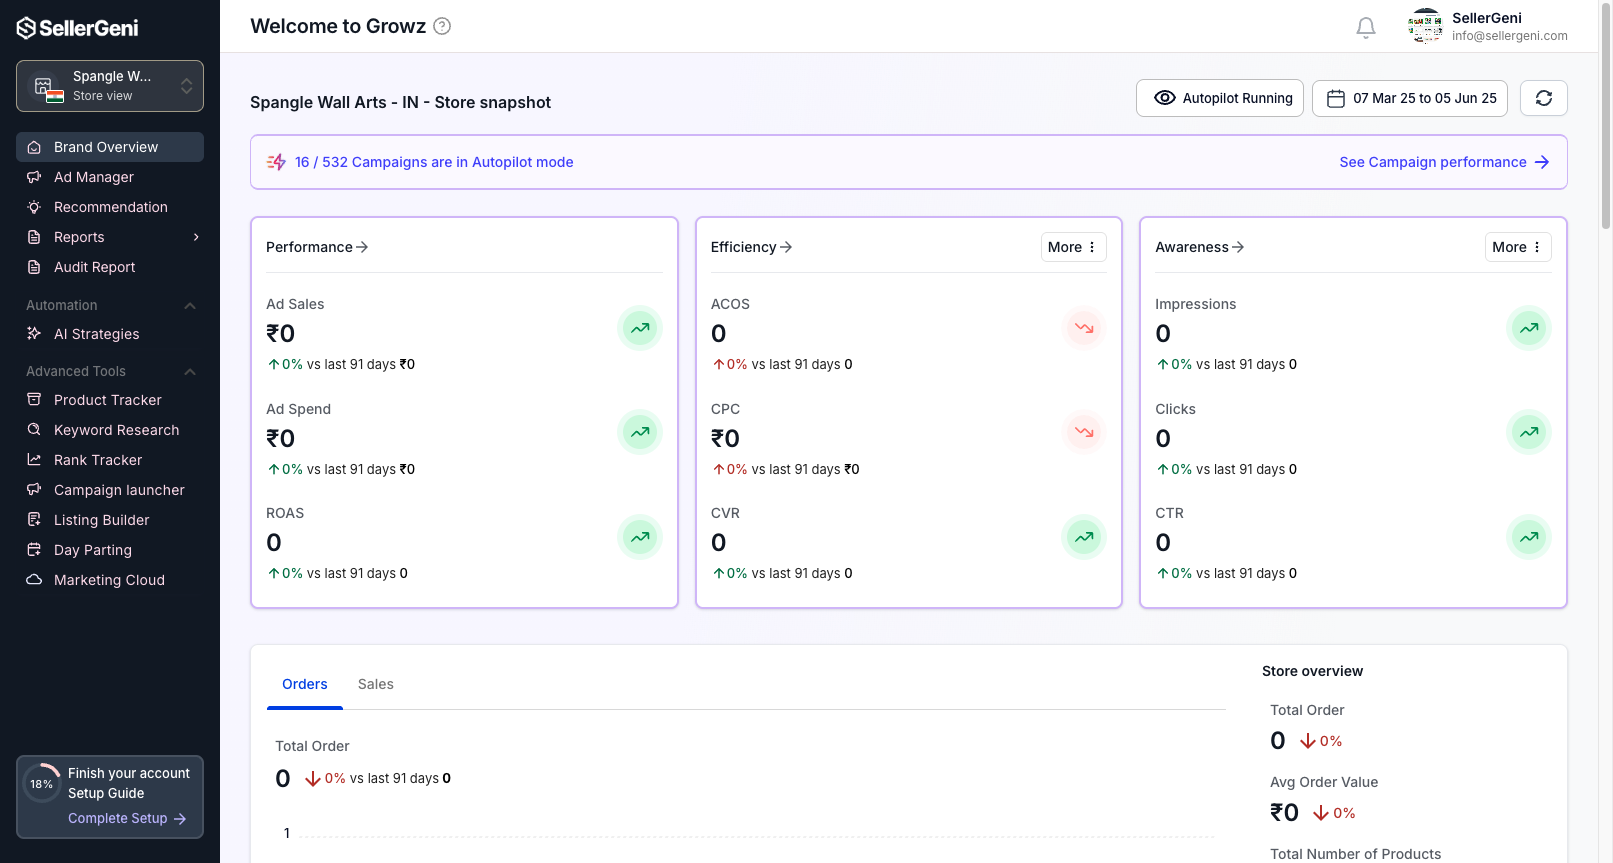Image resolution: width=1613 pixels, height=863 pixels.
Task: Open the help icon beside Welcome to Growz
Action: pyautogui.click(x=442, y=26)
